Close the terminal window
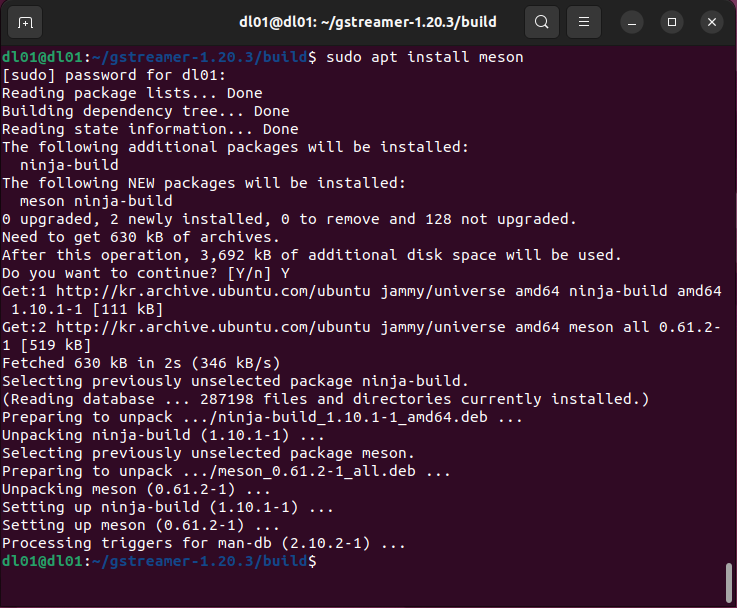Image resolution: width=737 pixels, height=608 pixels. click(712, 22)
